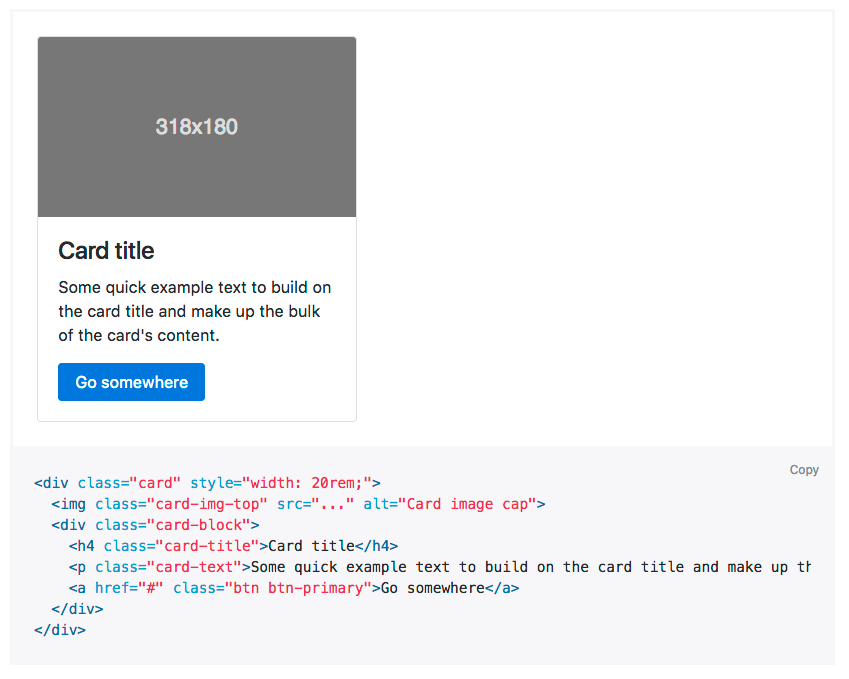The image size is (849, 679).
Task: Copy the code snippet
Action: [804, 470]
